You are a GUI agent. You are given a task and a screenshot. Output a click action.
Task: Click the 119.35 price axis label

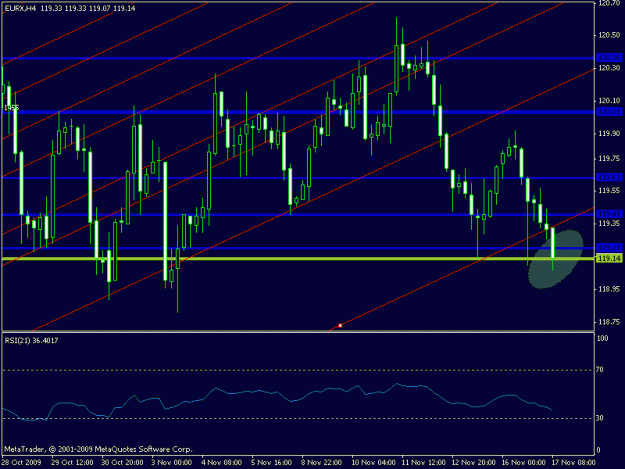click(x=609, y=224)
